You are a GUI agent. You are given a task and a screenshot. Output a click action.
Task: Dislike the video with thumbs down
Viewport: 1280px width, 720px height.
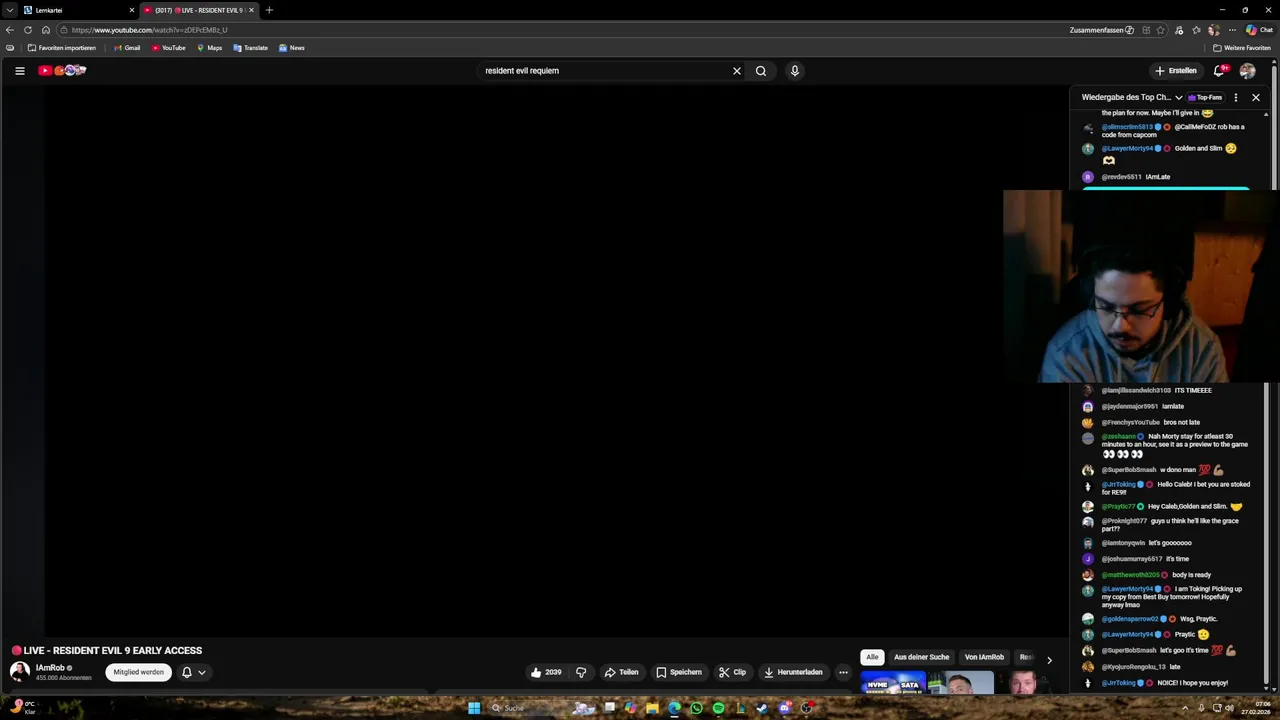tap(581, 672)
